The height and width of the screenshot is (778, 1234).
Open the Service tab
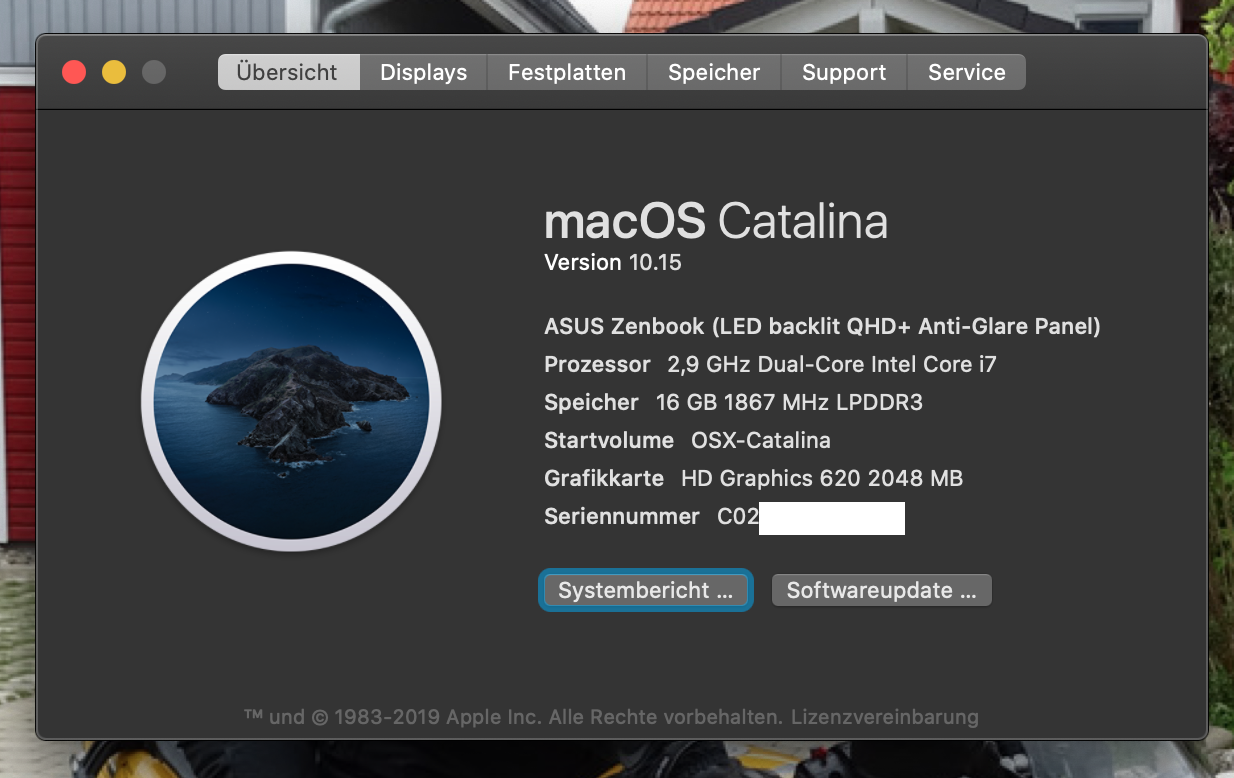point(967,72)
